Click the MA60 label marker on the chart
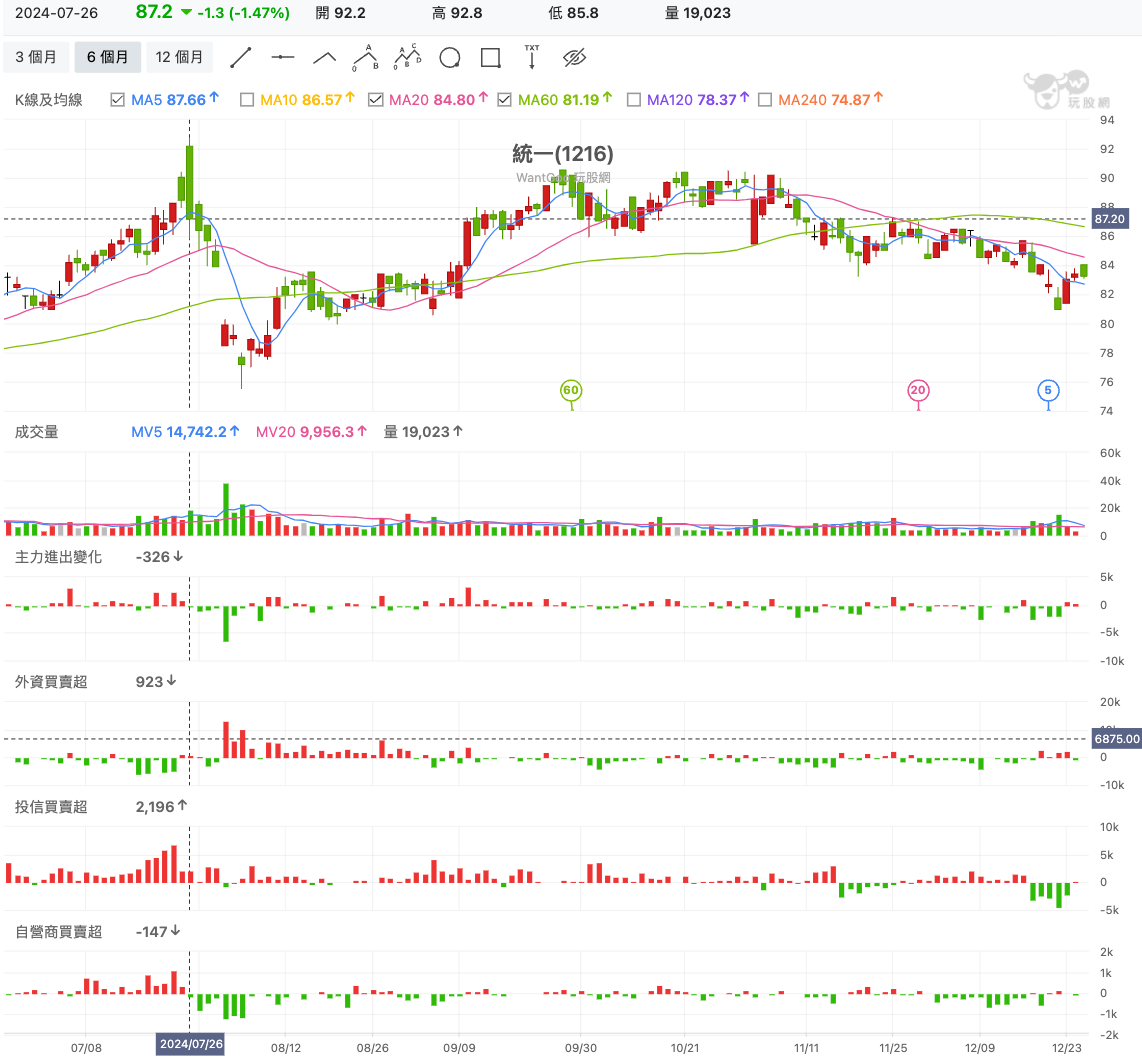The image size is (1142, 1061). tap(571, 392)
